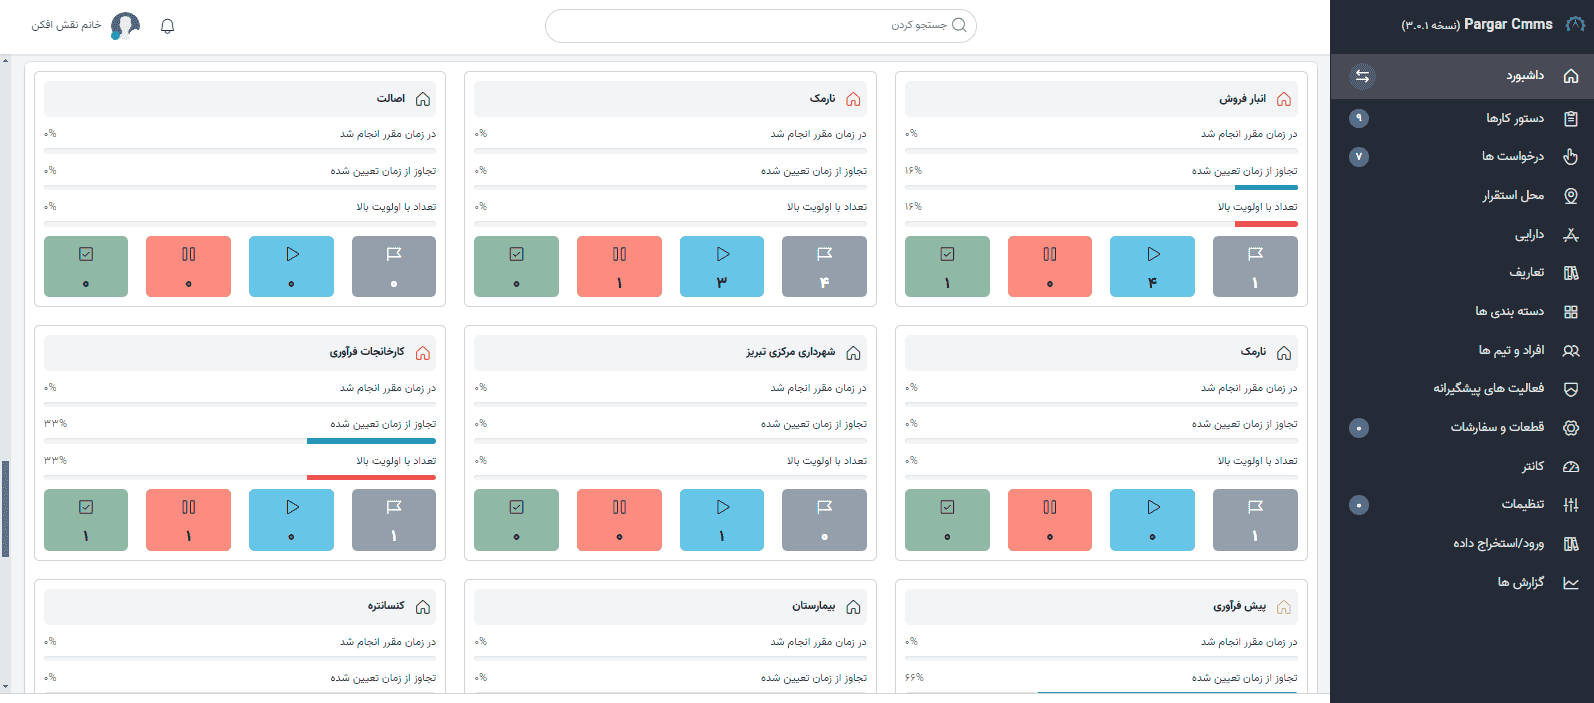Image resolution: width=1594 pixels, height=703 pixels.
Task: Click red pause tile in انبار فروش
Action: [x=1049, y=267]
